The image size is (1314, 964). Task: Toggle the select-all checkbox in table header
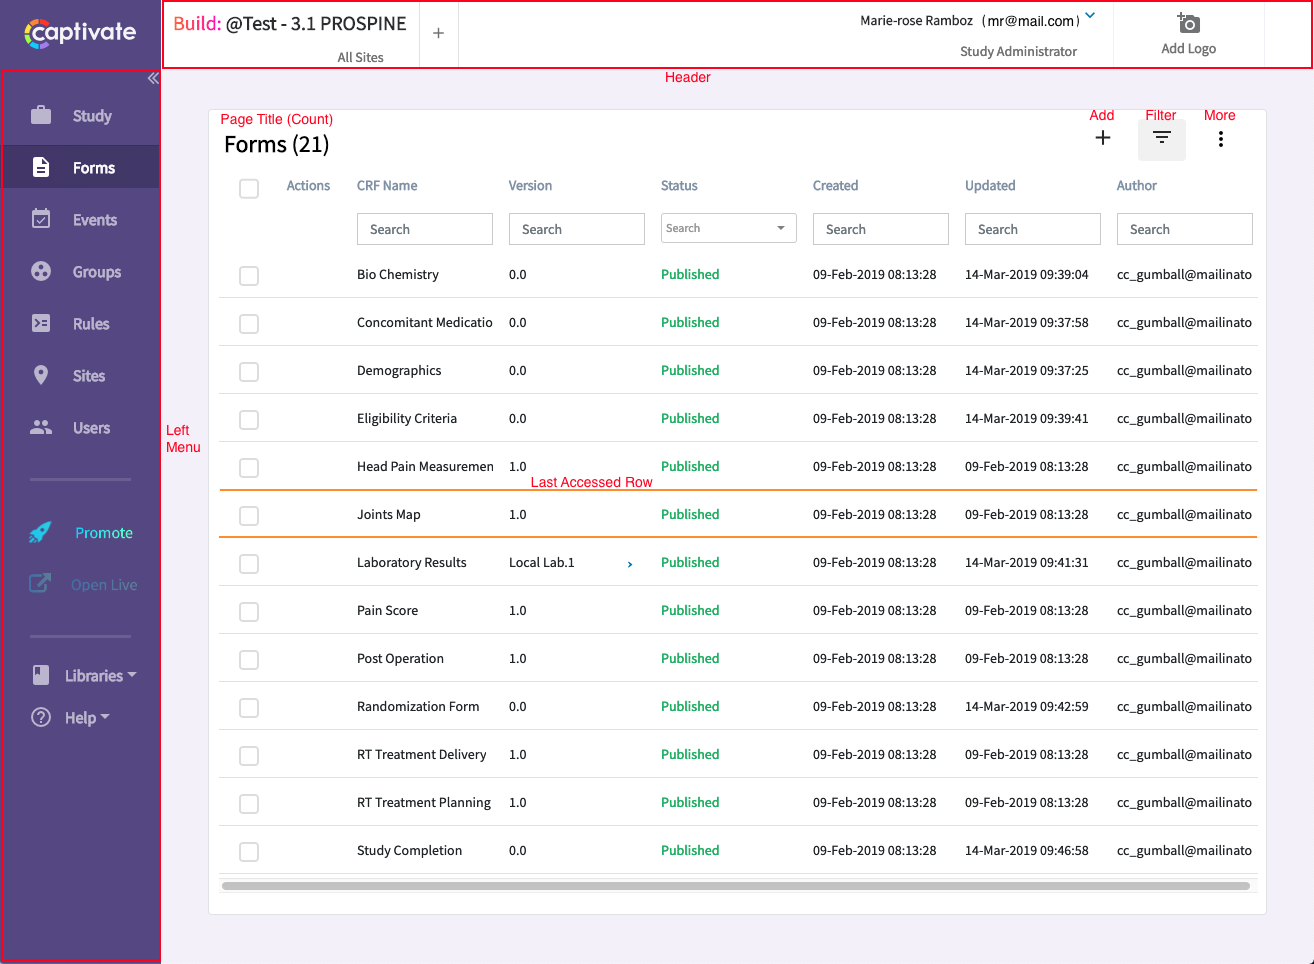249,188
